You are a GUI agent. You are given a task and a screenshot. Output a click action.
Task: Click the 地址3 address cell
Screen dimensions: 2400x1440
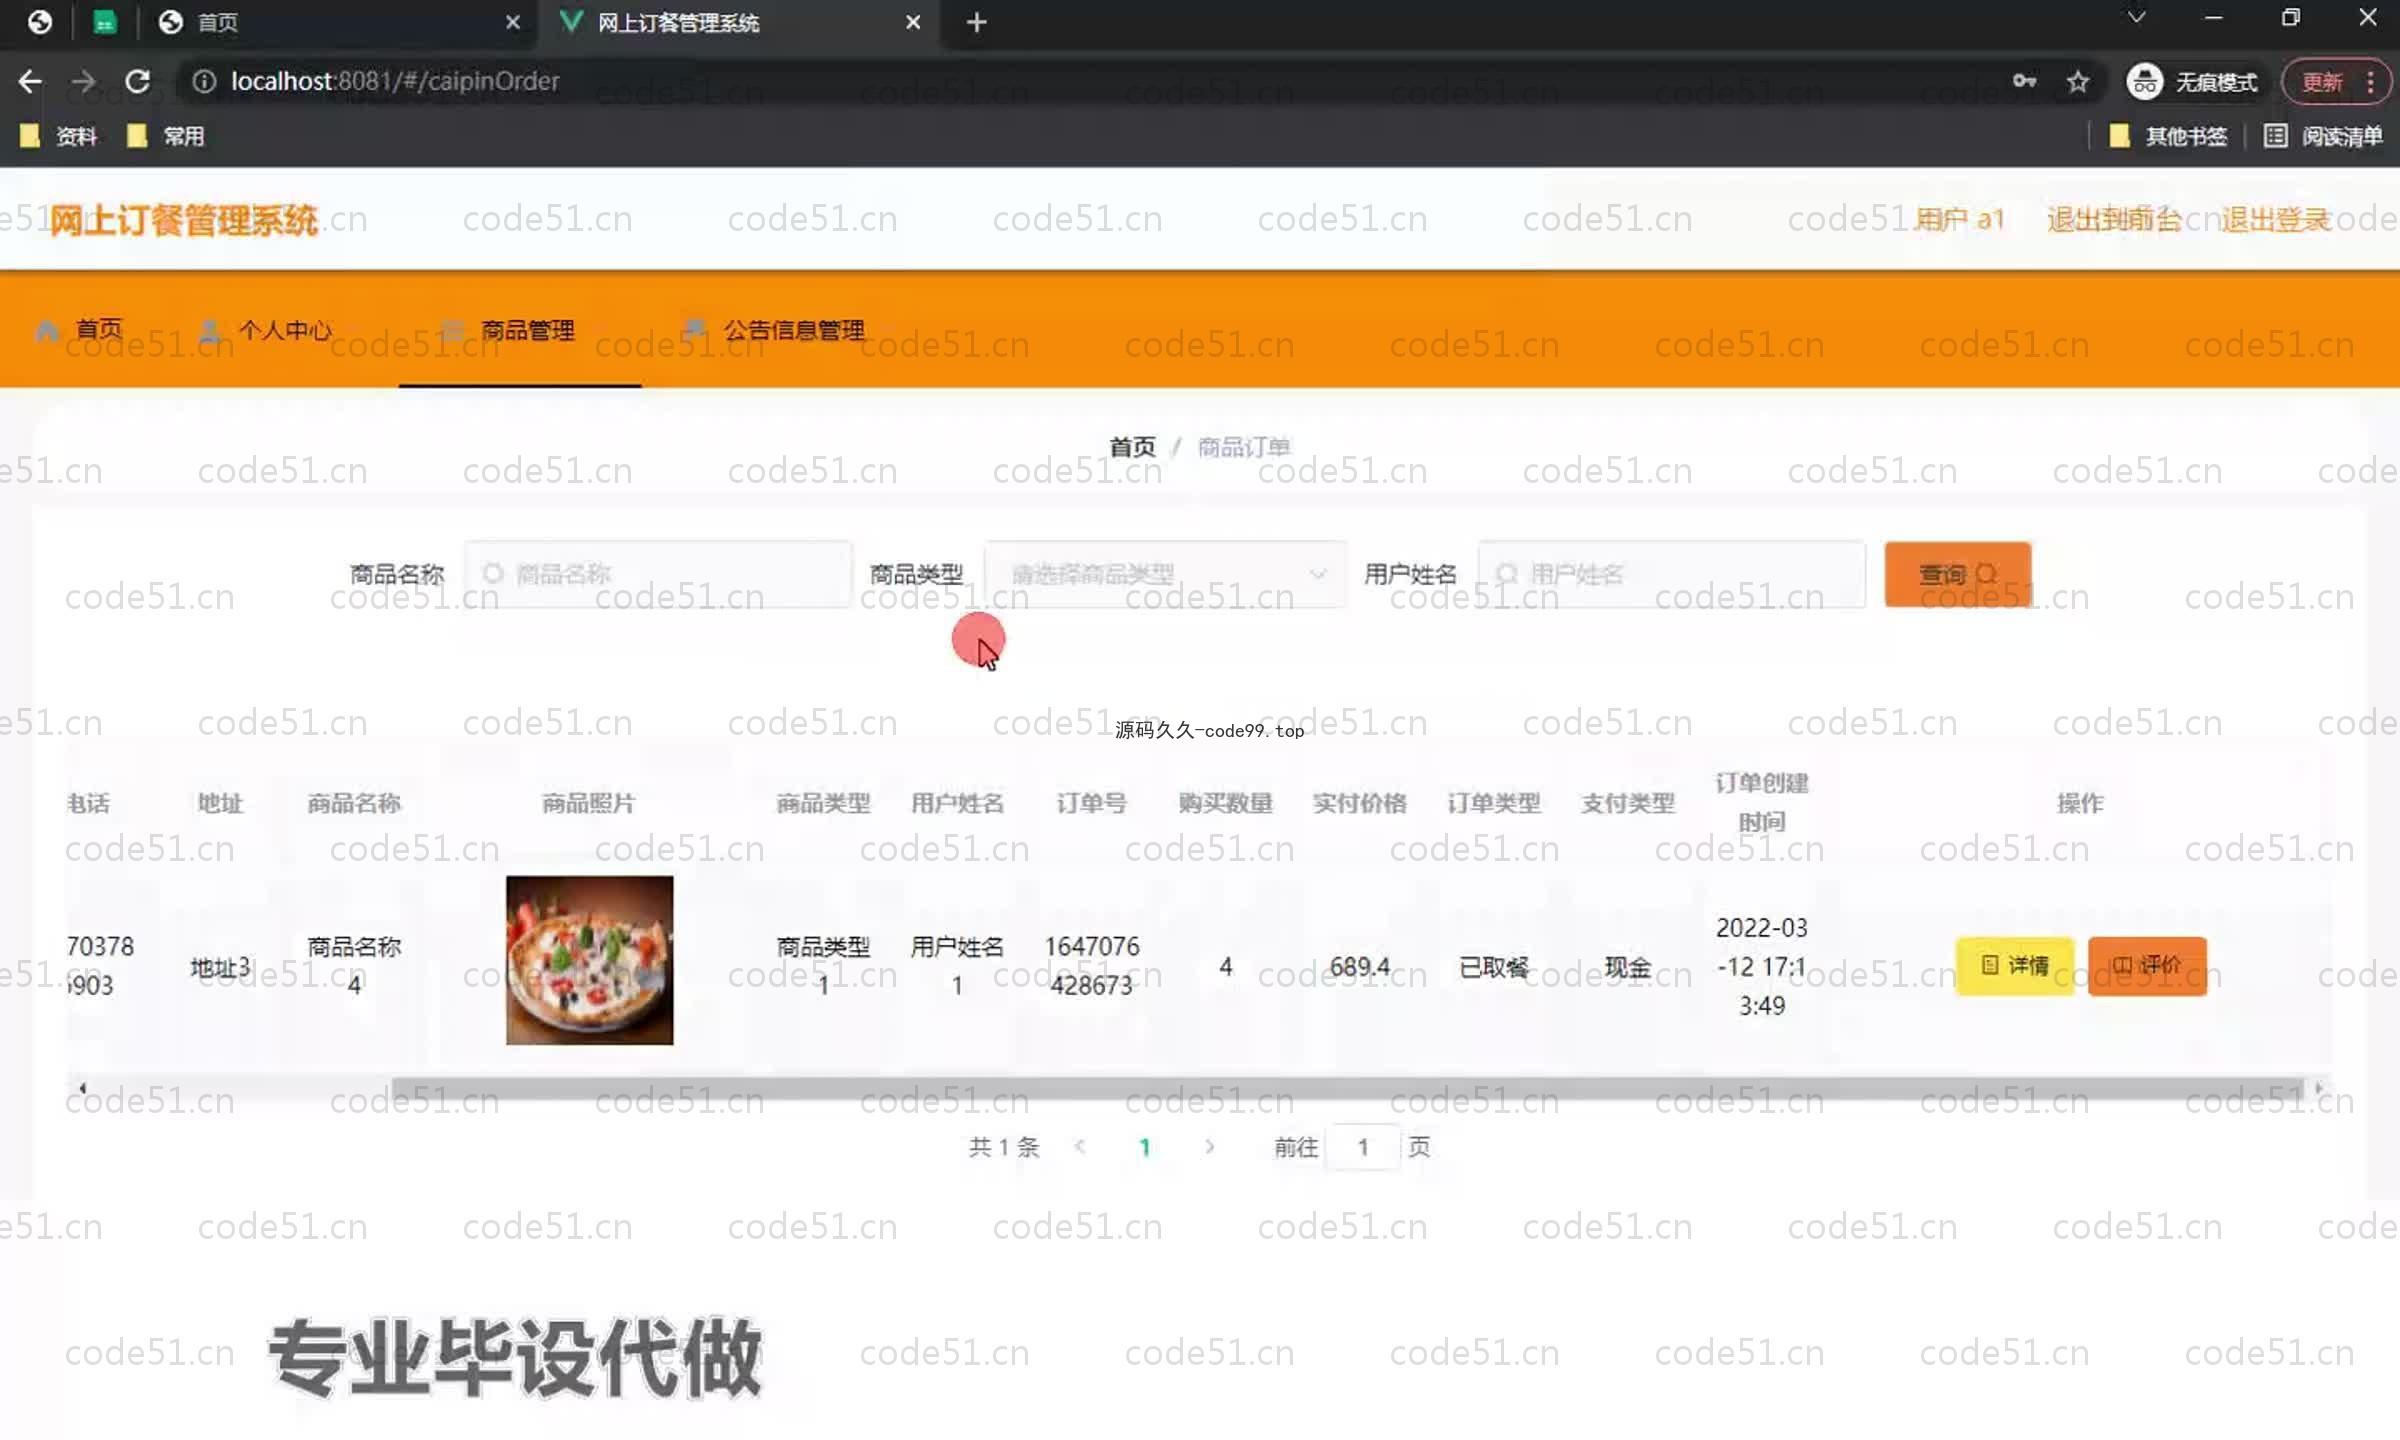point(220,966)
